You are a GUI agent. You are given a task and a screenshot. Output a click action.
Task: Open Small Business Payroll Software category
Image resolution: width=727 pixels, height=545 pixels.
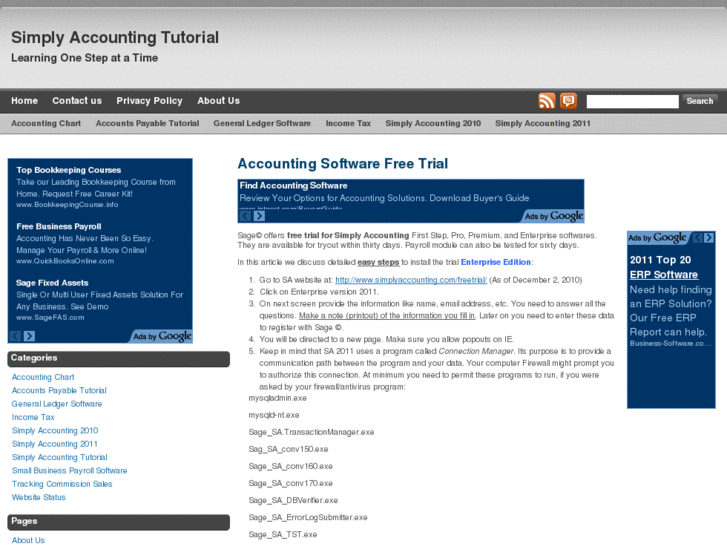point(70,471)
